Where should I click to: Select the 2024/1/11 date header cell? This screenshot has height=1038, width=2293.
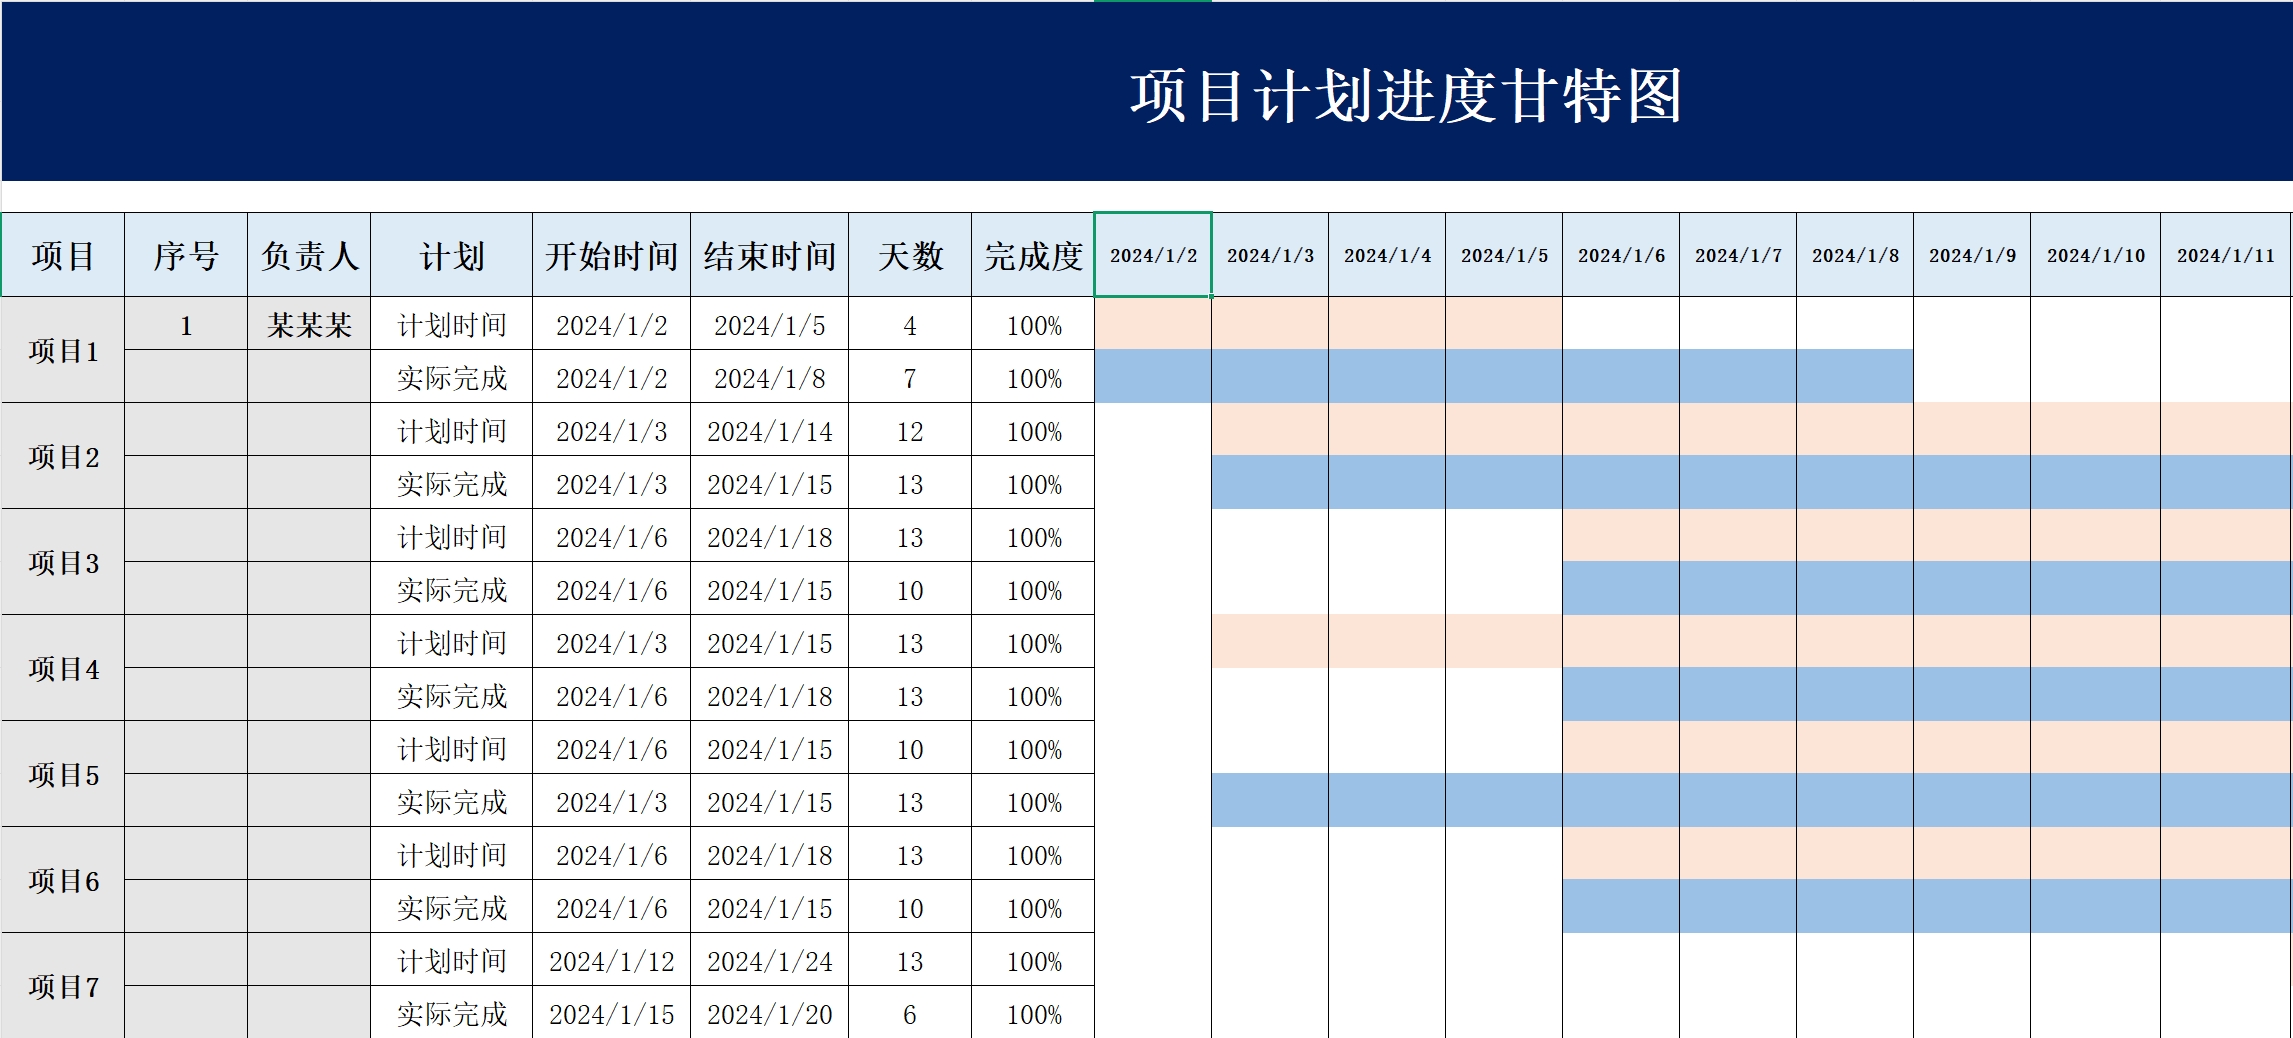[x=2226, y=255]
